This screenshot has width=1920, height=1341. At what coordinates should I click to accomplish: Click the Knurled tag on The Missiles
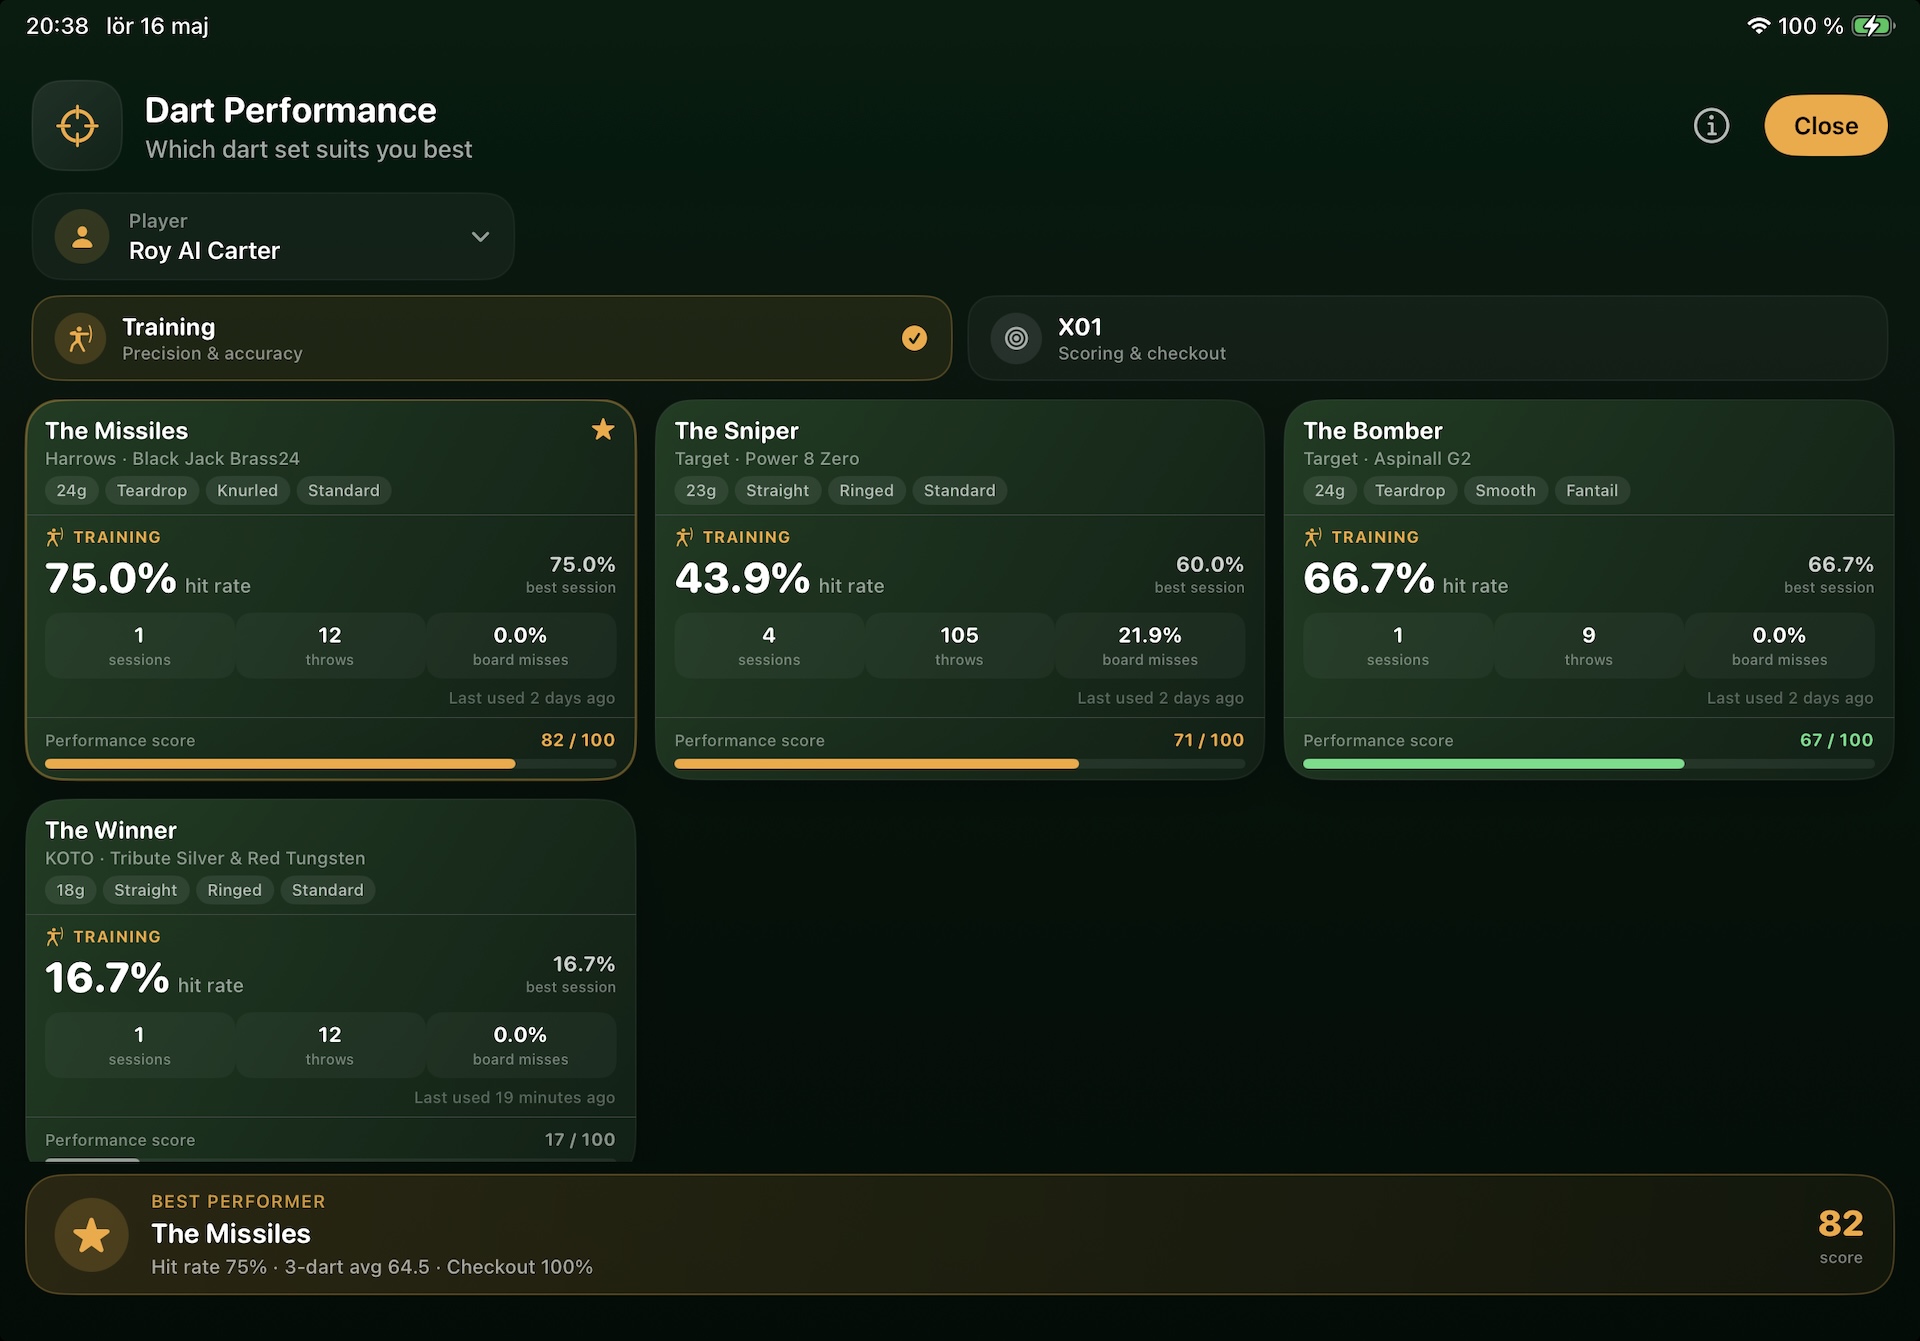(x=247, y=490)
